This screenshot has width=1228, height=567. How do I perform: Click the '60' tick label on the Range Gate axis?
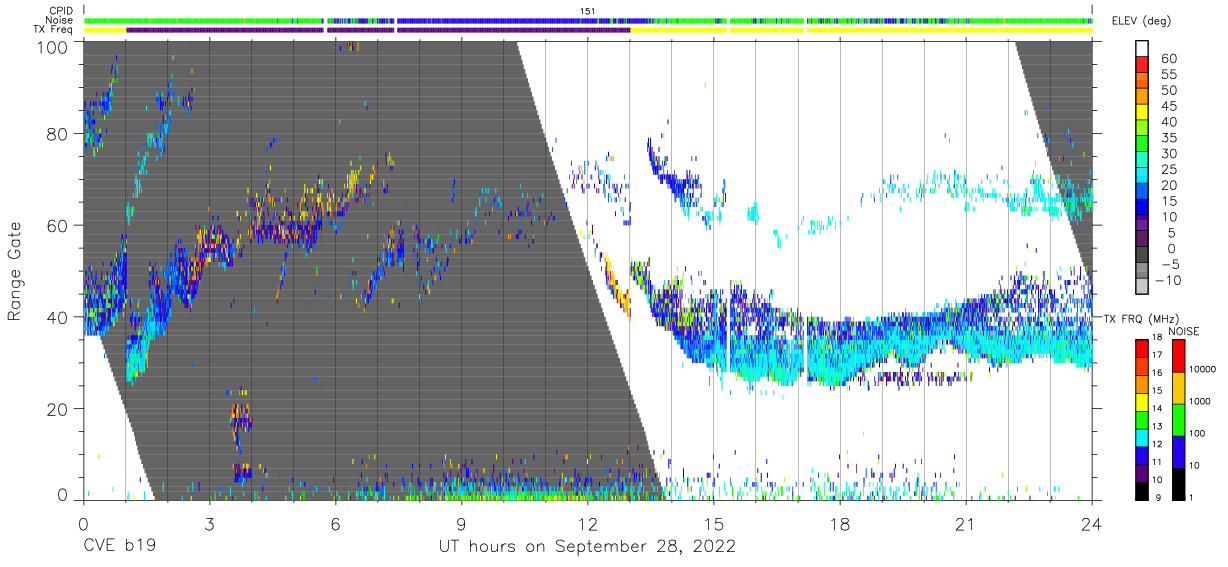click(x=58, y=225)
